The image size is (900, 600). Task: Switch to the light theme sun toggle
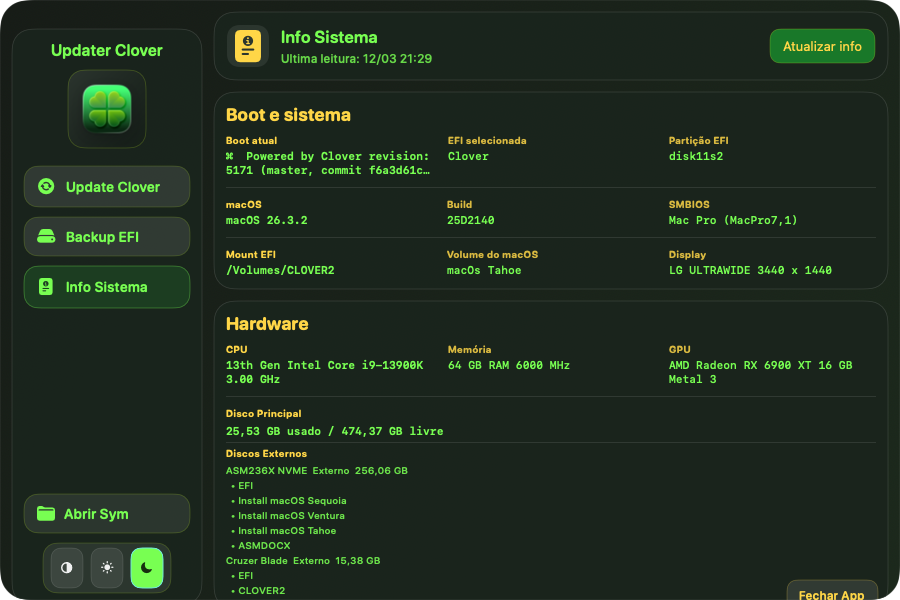(107, 568)
